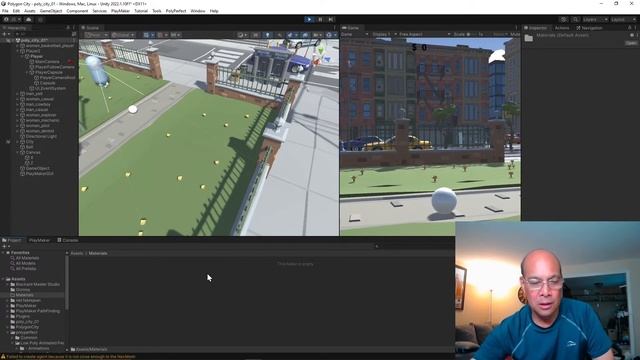Screen dimensions: 640x360
Task: Open the Layout dropdown
Action: (623, 19)
